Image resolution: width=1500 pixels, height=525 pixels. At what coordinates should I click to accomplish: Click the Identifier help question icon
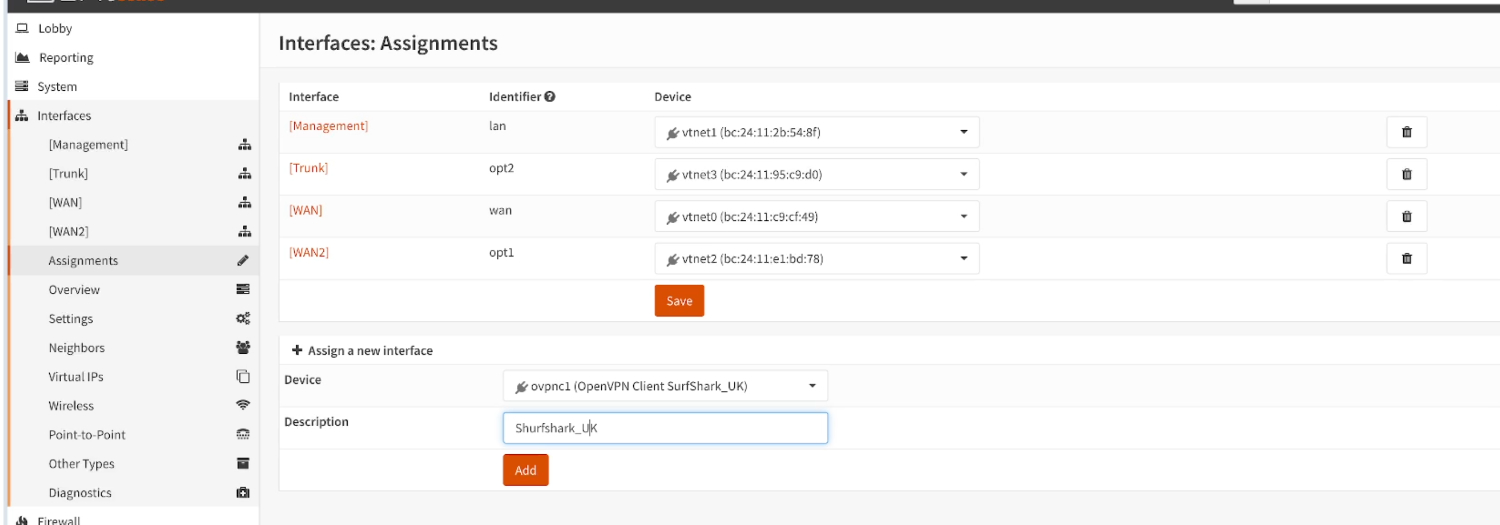click(x=550, y=97)
